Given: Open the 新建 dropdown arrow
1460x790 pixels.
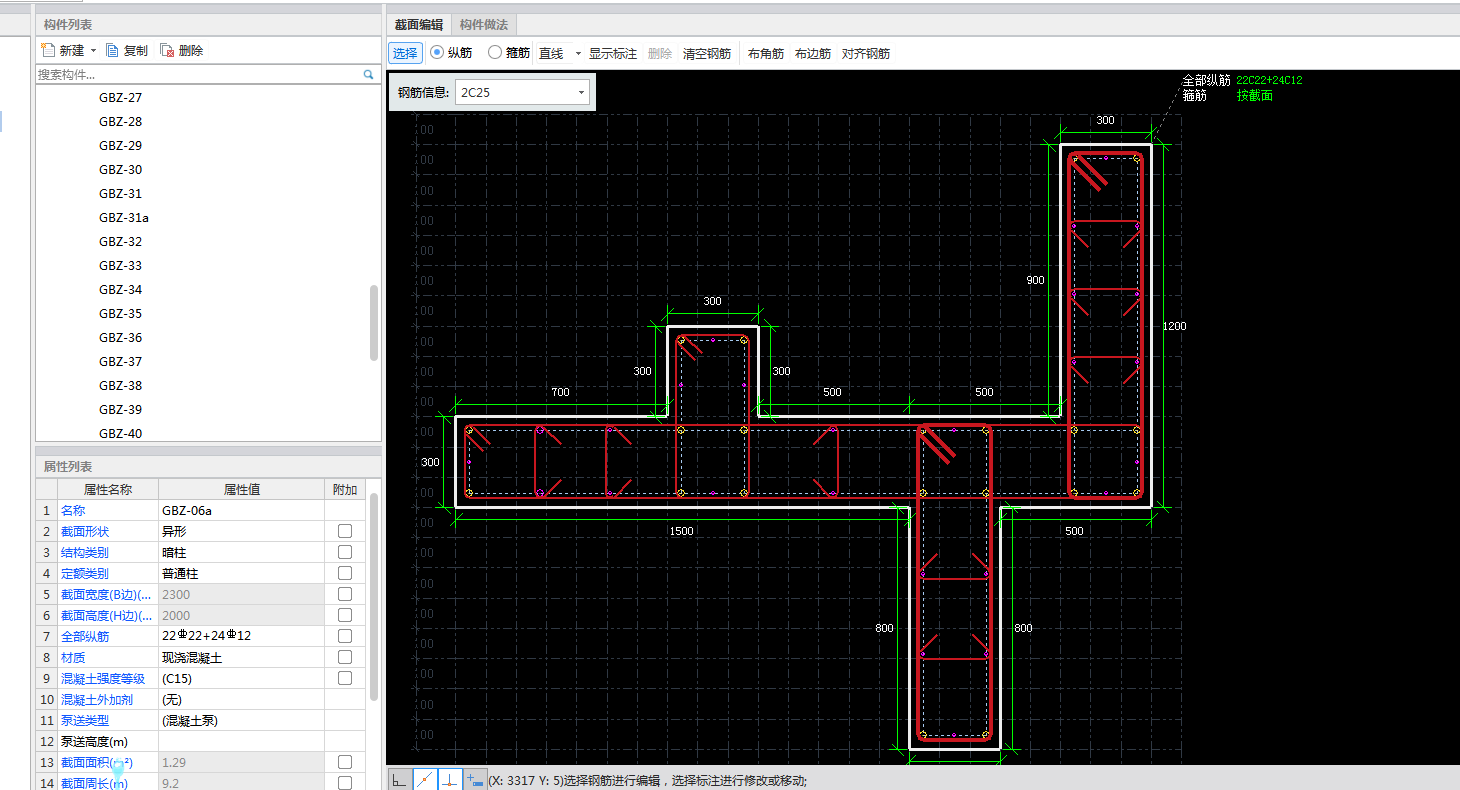Looking at the screenshot, I should [x=93, y=50].
